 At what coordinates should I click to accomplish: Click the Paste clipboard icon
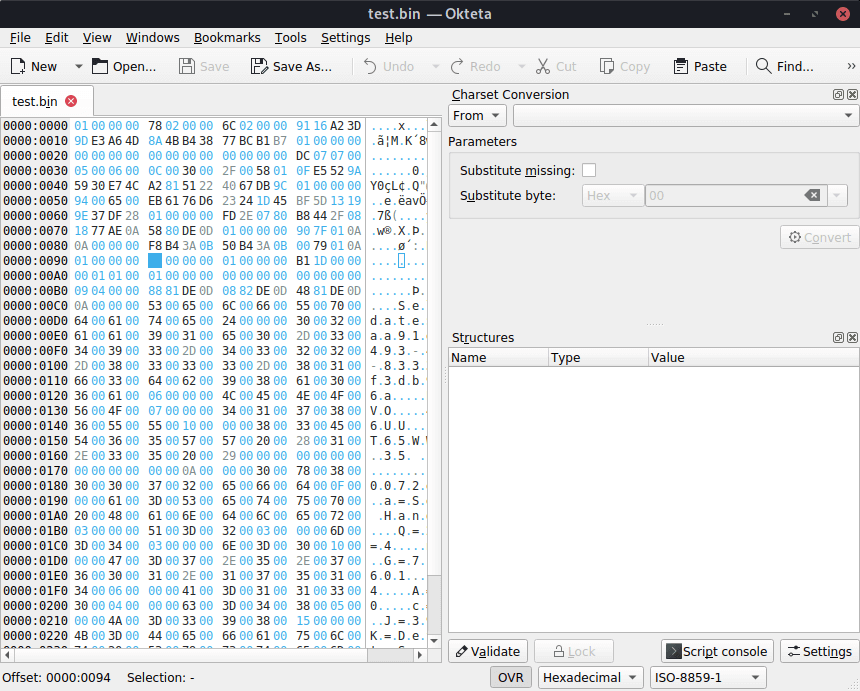click(x=681, y=66)
